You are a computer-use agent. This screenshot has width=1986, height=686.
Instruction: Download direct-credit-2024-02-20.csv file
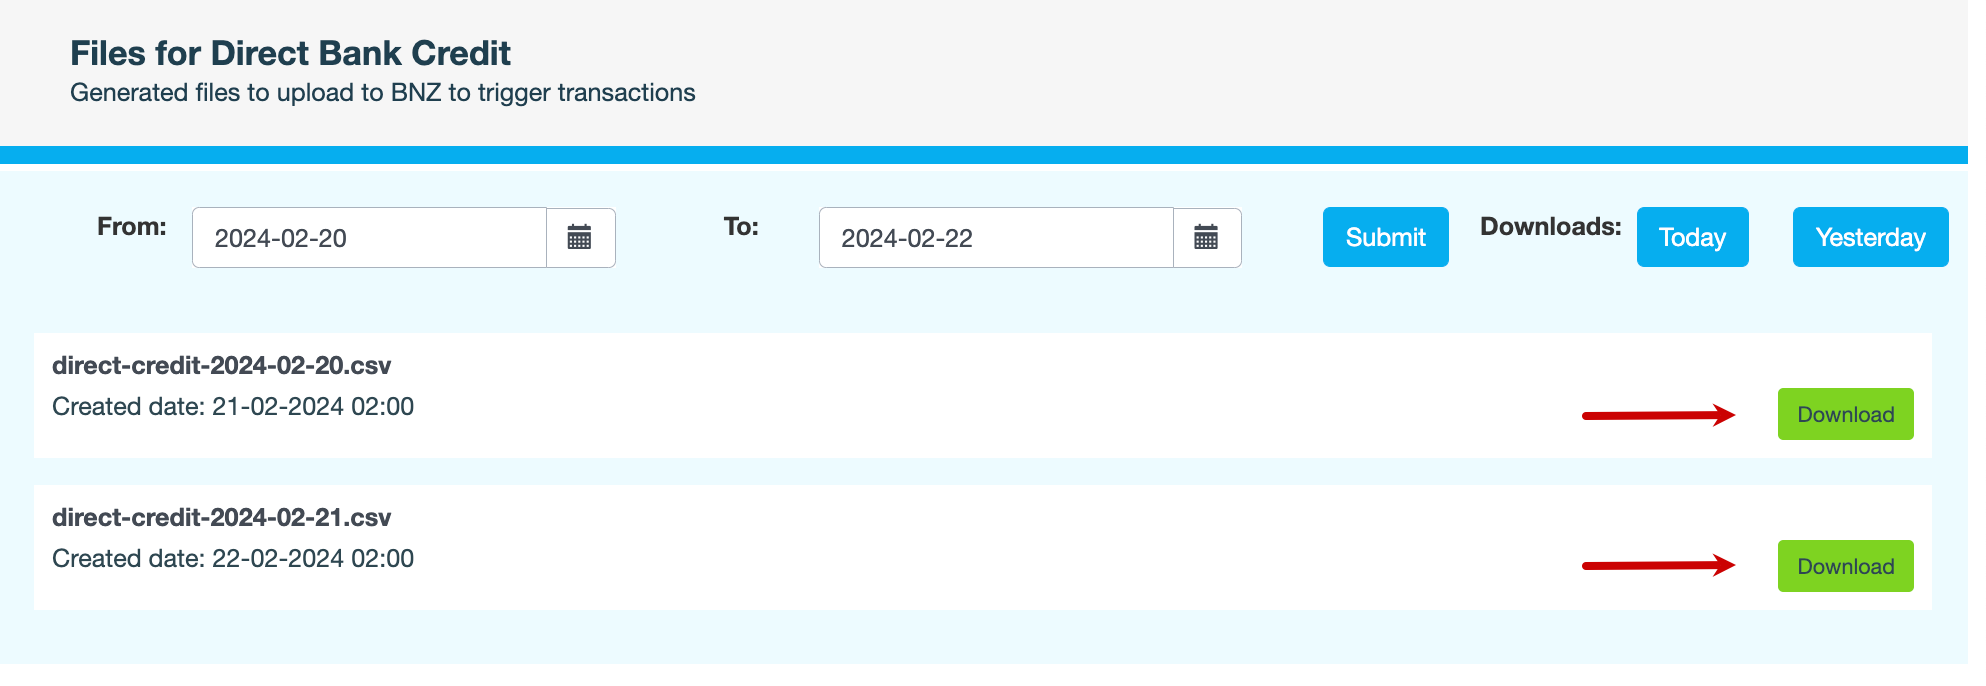[1845, 414]
